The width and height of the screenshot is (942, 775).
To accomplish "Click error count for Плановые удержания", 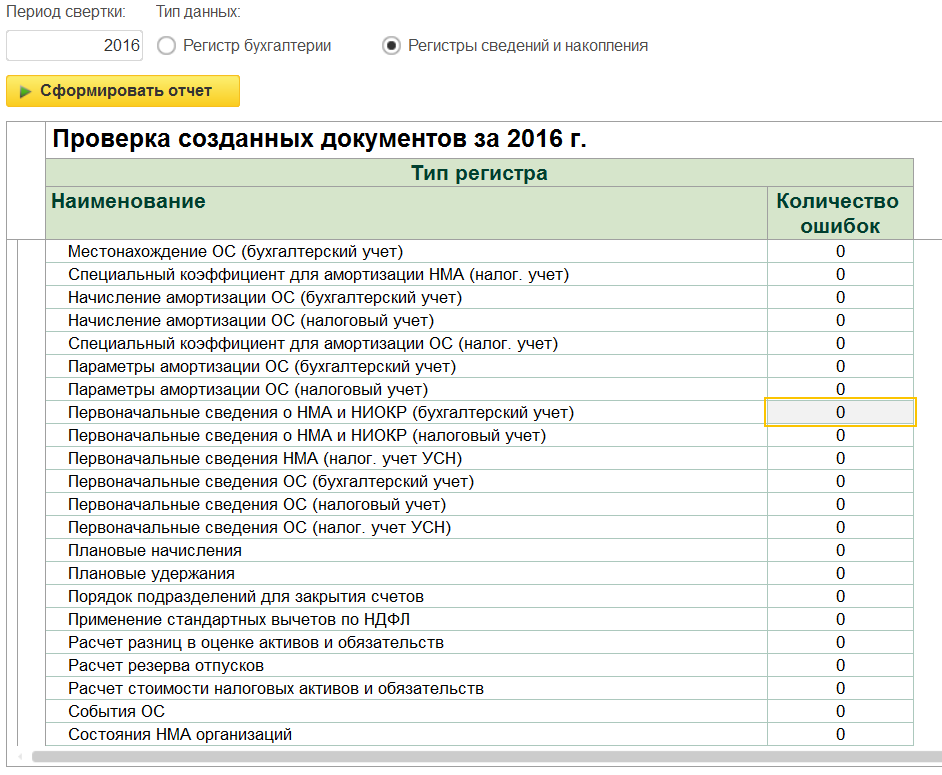I will point(840,573).
